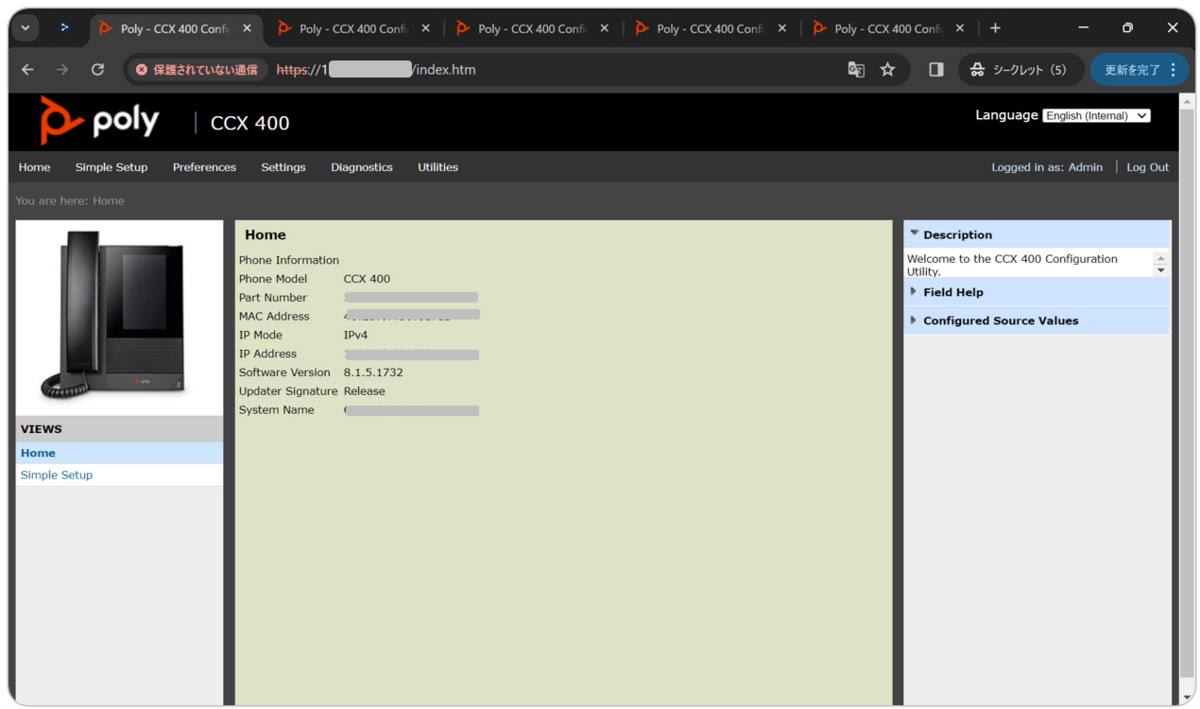
Task: Switch to the fourth browser tab
Action: point(711,29)
